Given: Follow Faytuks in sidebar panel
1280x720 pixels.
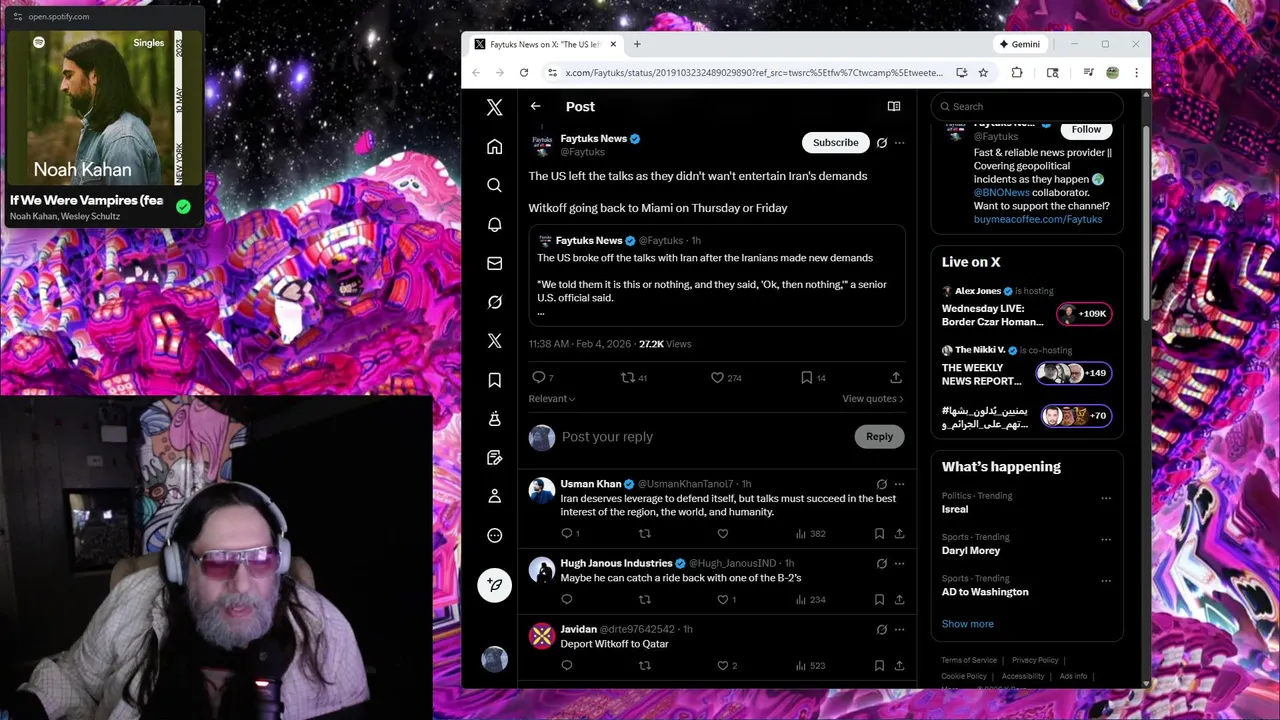Looking at the screenshot, I should [1086, 130].
